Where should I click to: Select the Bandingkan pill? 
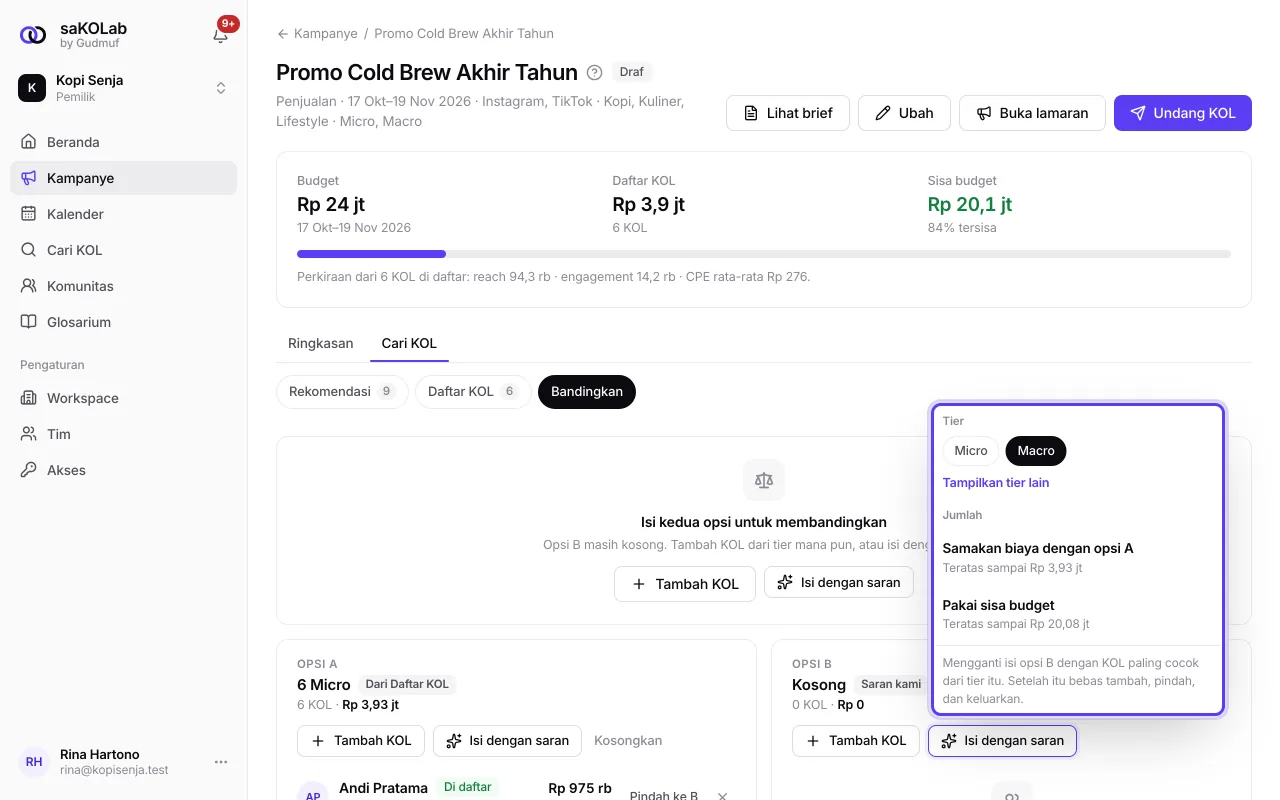tap(587, 391)
